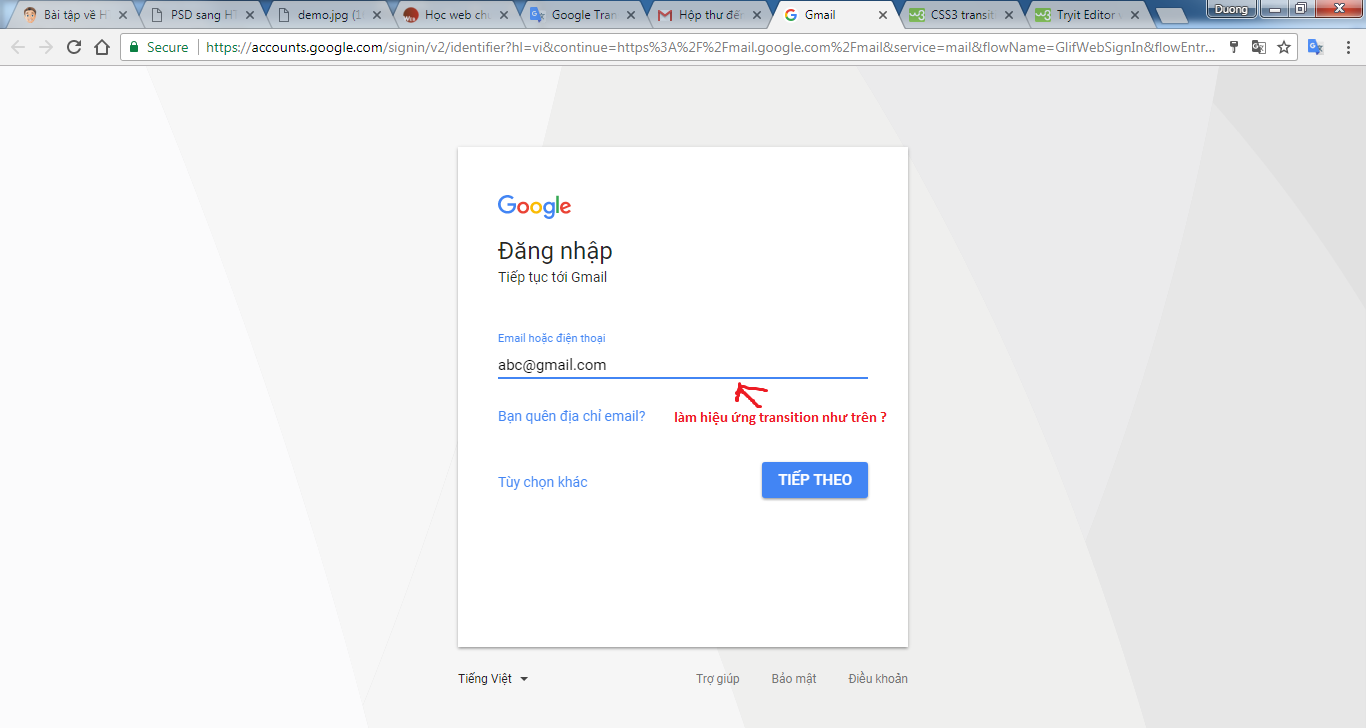Open the Duong profile button
Screen dimensions: 1366x728
point(1231,9)
